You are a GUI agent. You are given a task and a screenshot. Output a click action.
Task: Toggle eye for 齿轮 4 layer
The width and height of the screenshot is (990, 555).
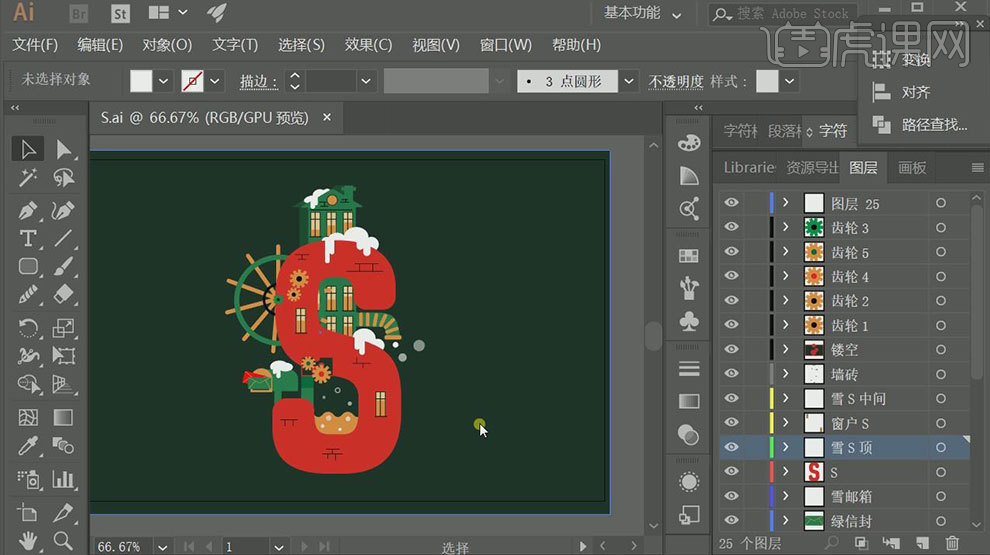731,275
